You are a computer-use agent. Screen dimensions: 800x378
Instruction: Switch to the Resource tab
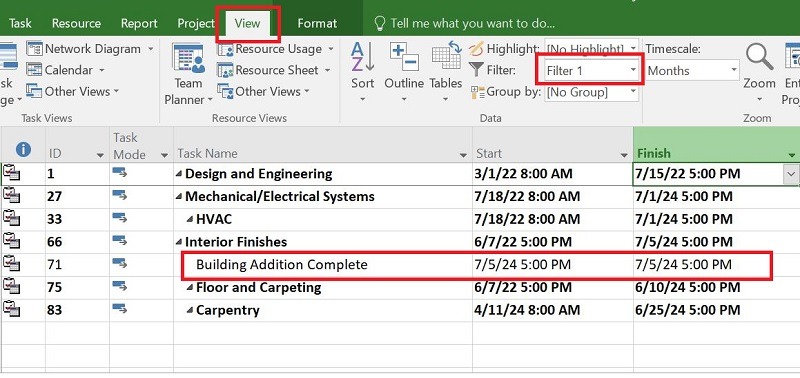coord(76,23)
